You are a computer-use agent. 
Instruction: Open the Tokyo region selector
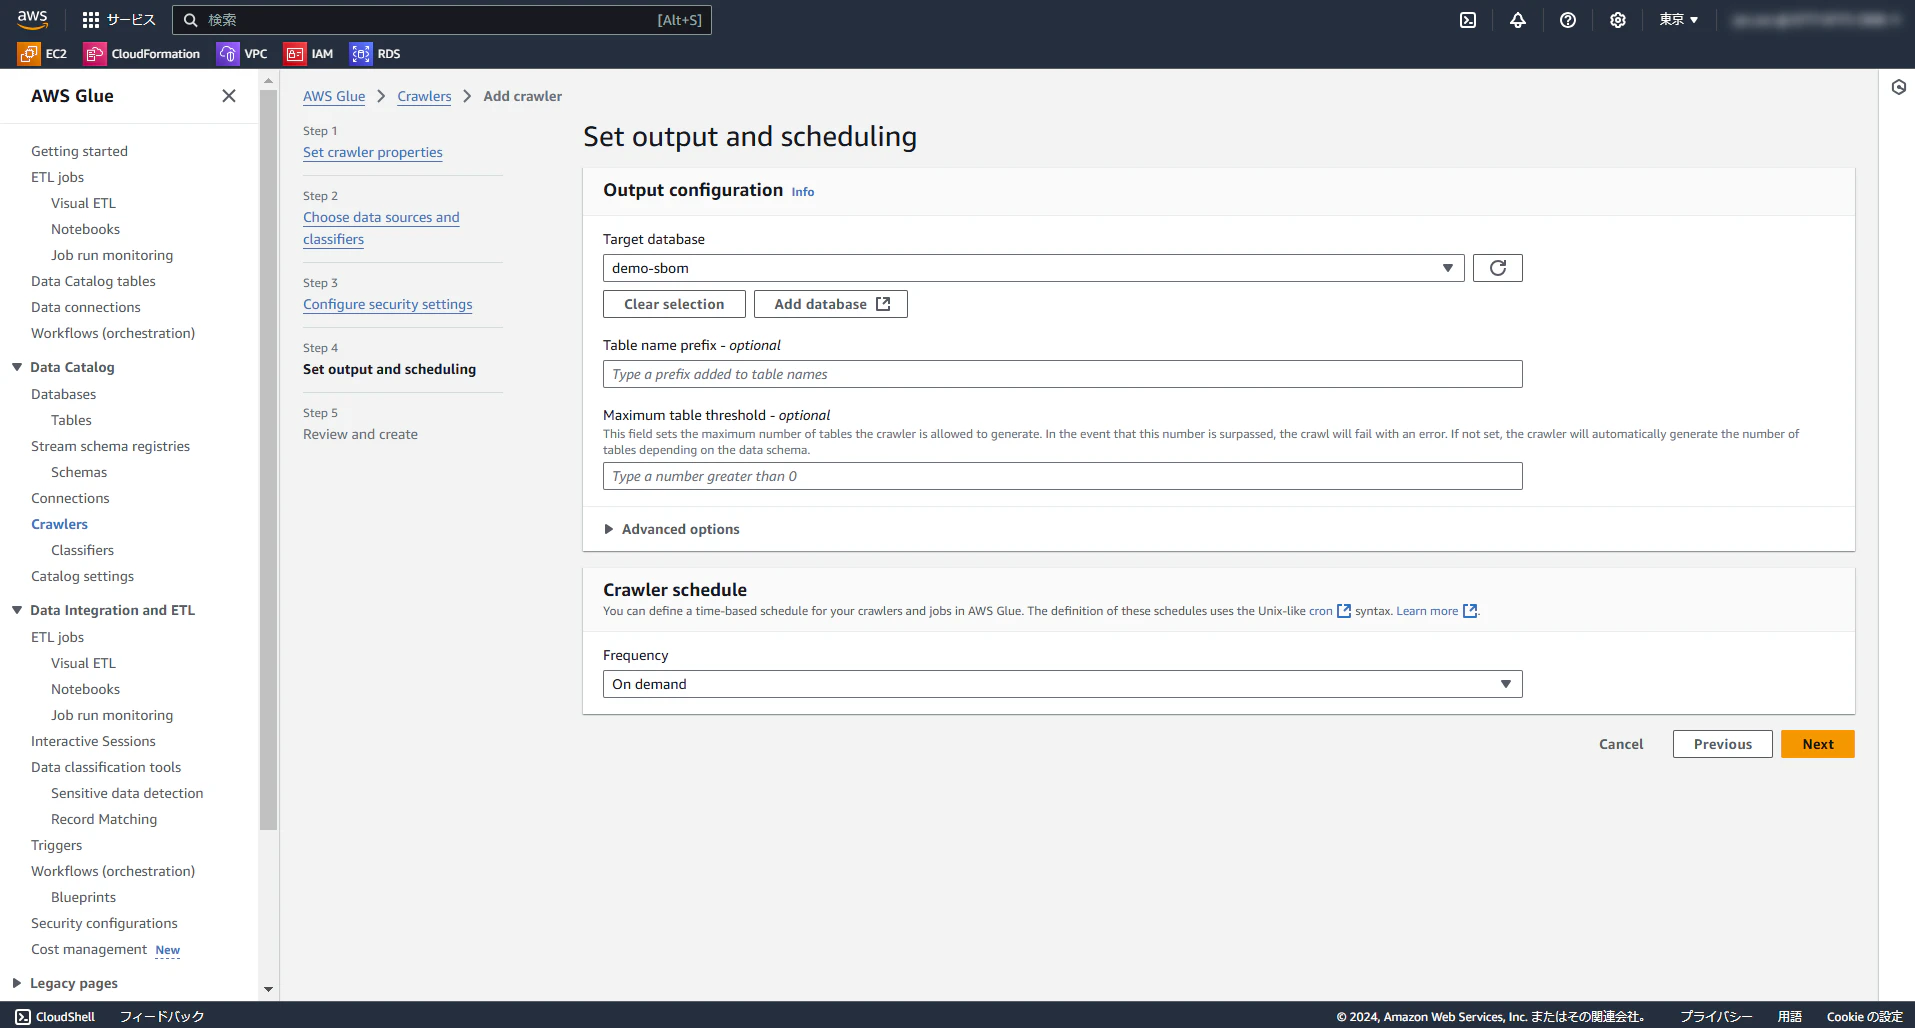(1678, 20)
